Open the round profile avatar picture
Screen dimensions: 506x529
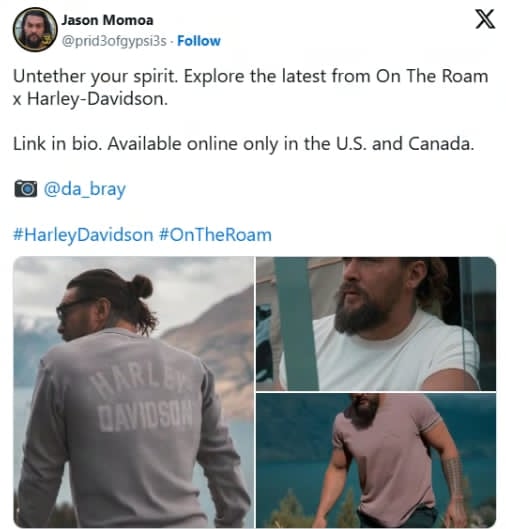(35, 29)
